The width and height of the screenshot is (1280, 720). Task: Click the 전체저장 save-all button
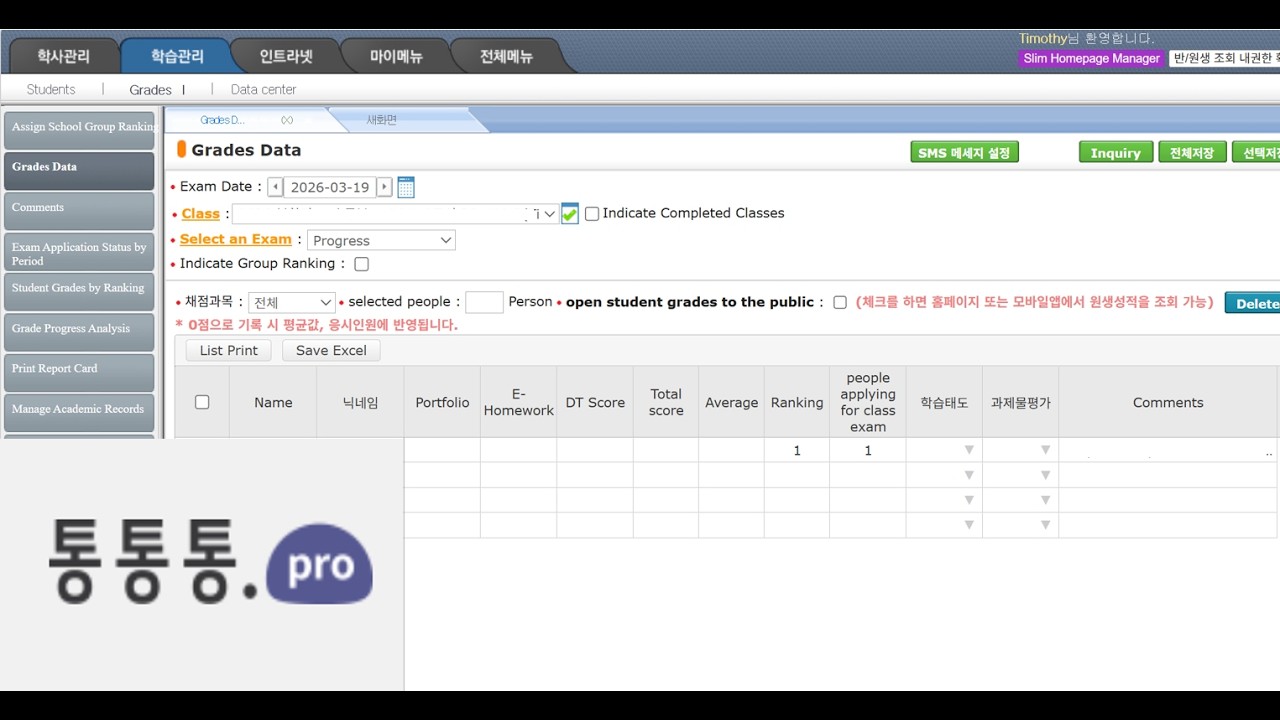[x=1192, y=152]
